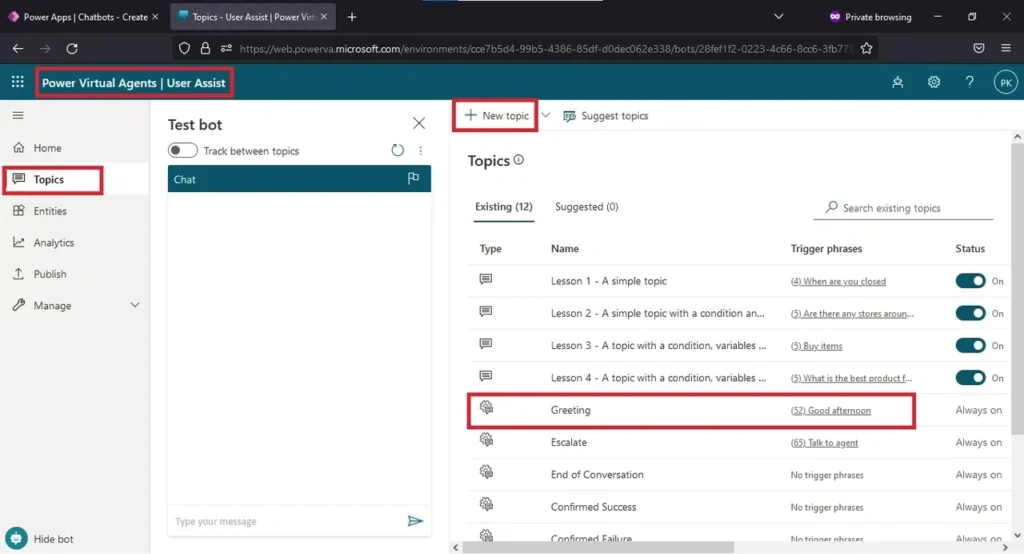Click the Hide bot icon
Viewport: 1024px width, 554px height.
(16, 538)
